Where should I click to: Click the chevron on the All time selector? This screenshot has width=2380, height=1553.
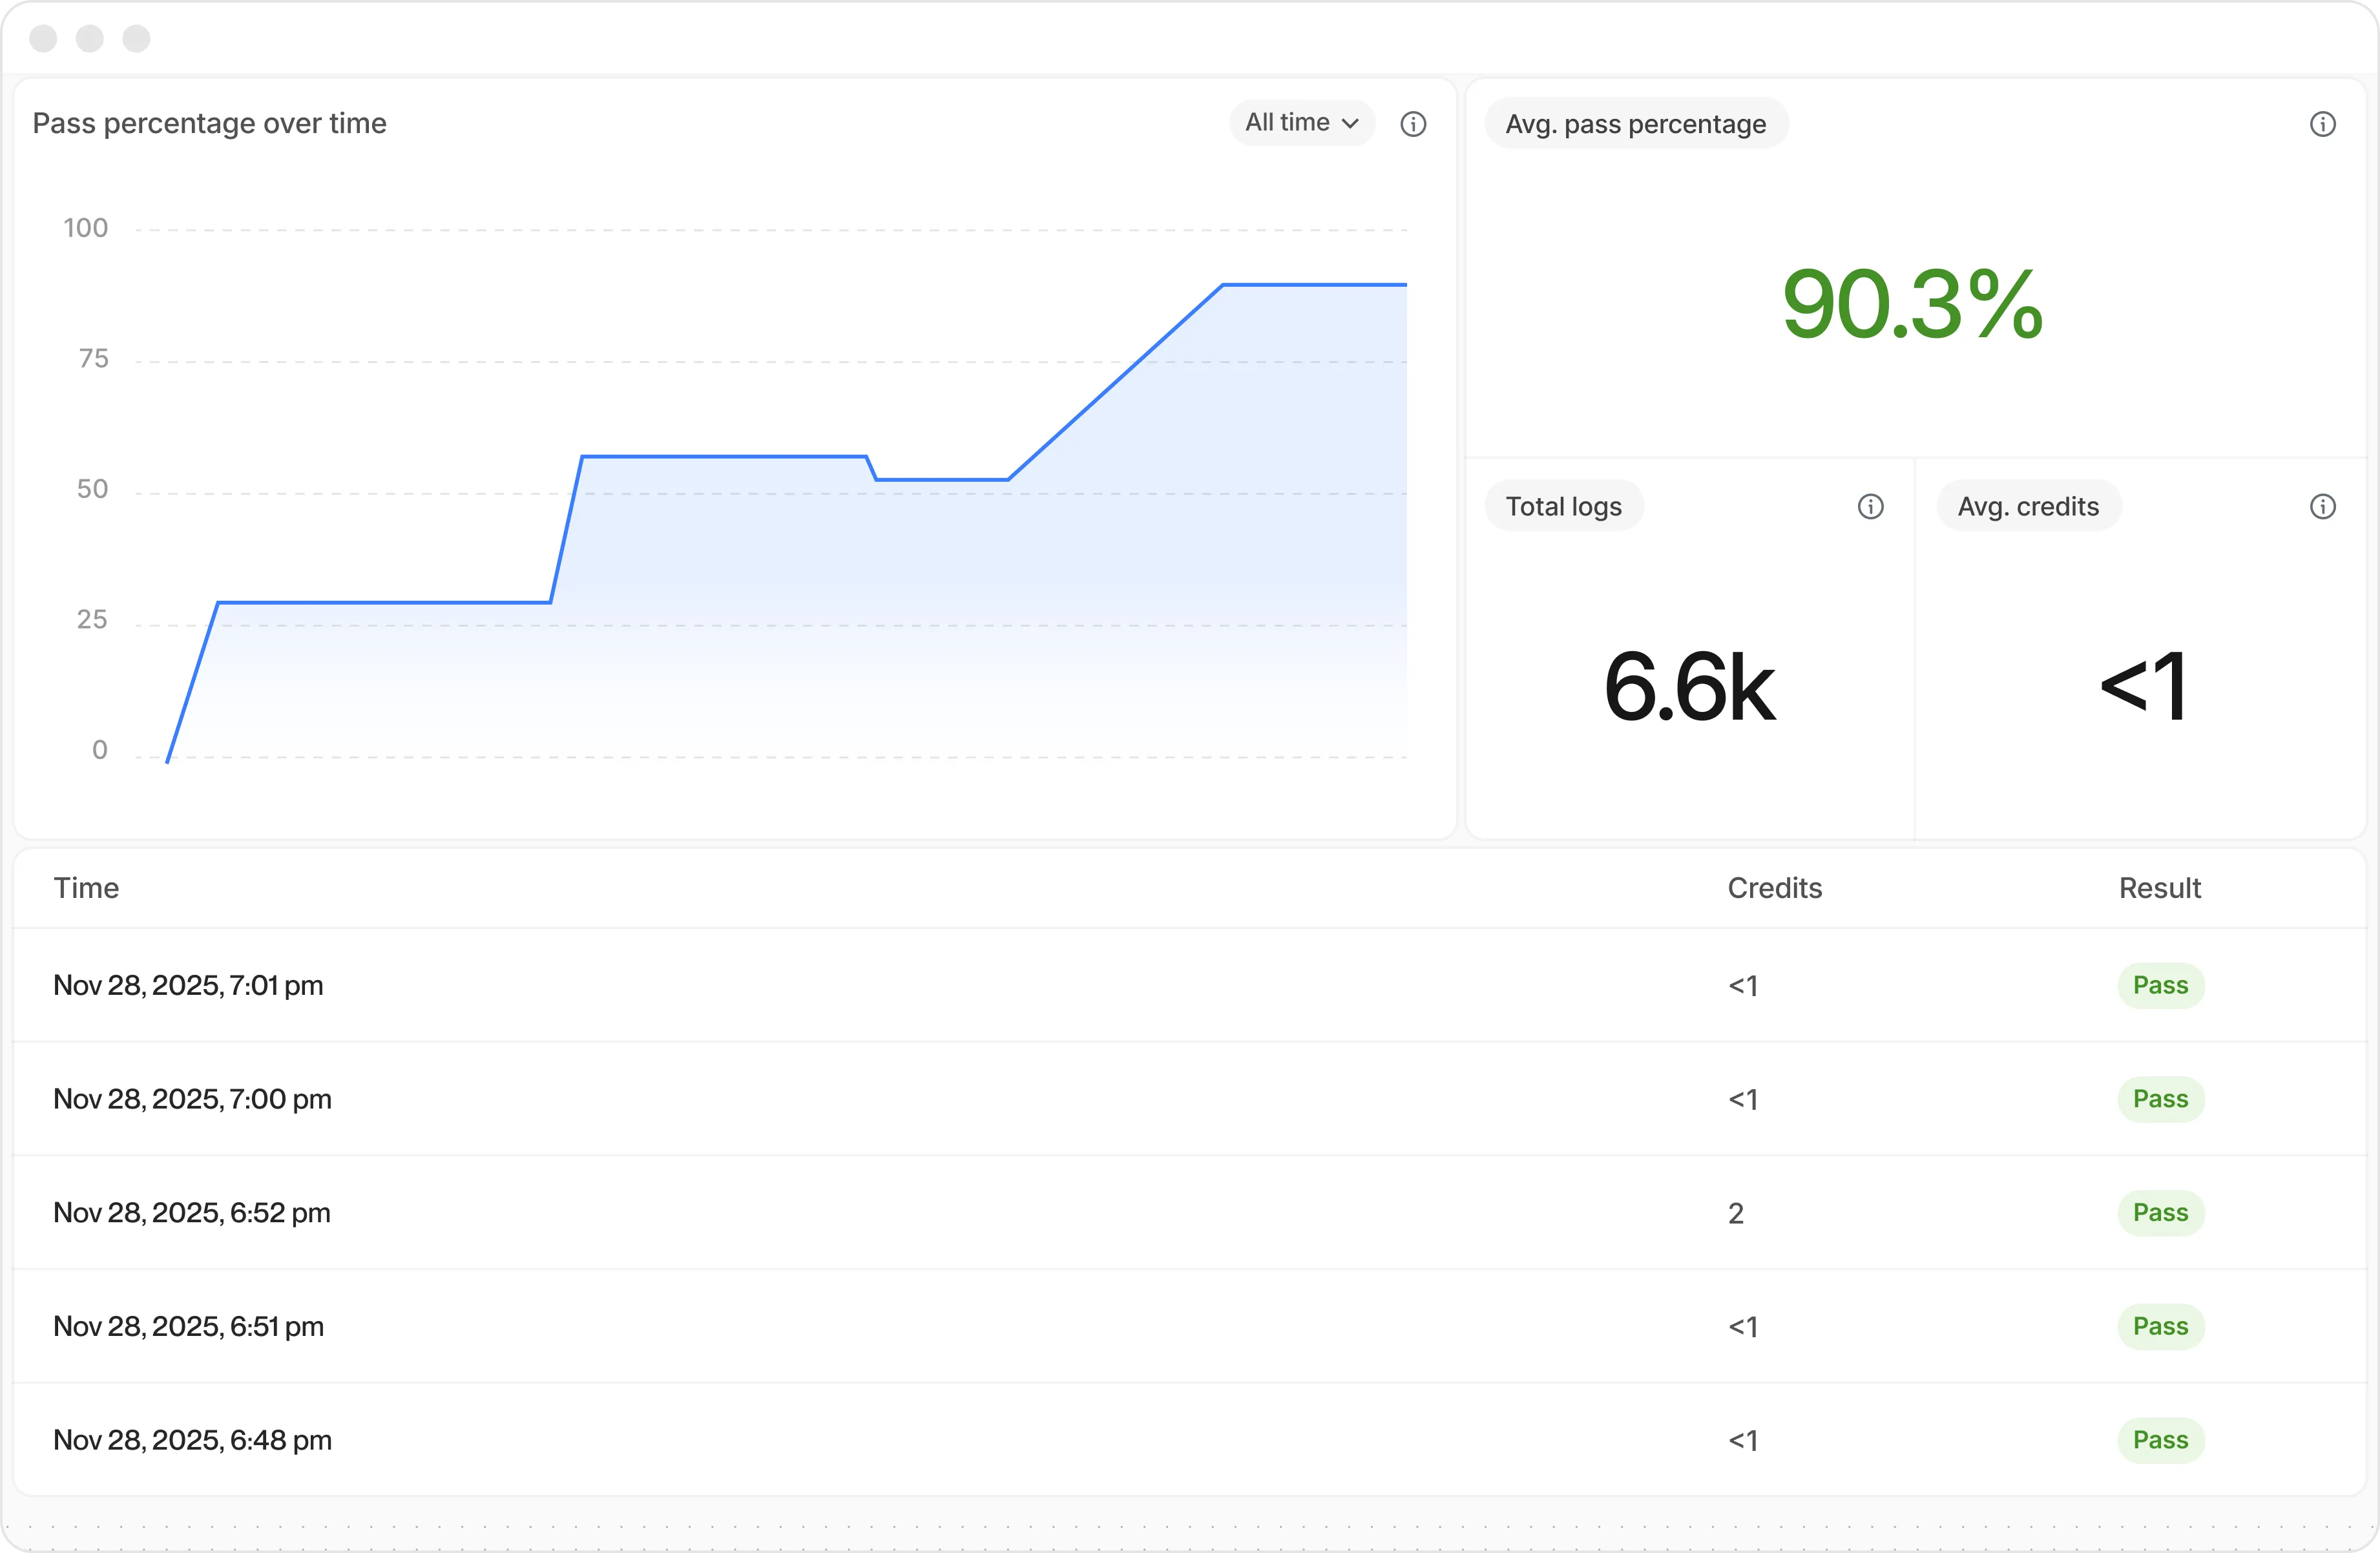[1352, 123]
